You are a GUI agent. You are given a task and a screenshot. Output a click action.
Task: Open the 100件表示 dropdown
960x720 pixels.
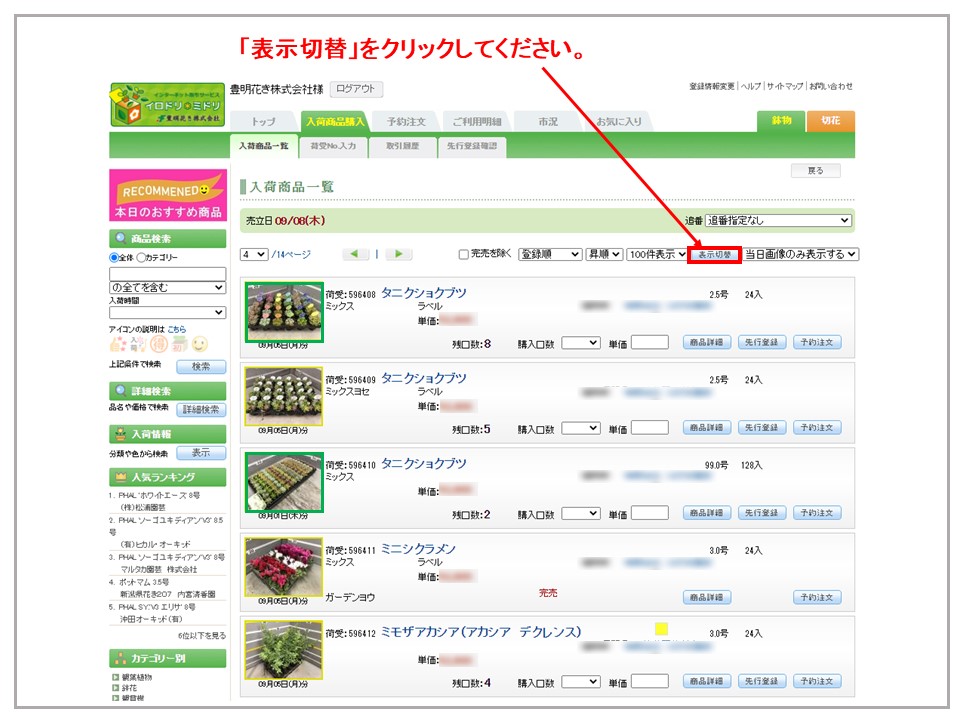[657, 255]
